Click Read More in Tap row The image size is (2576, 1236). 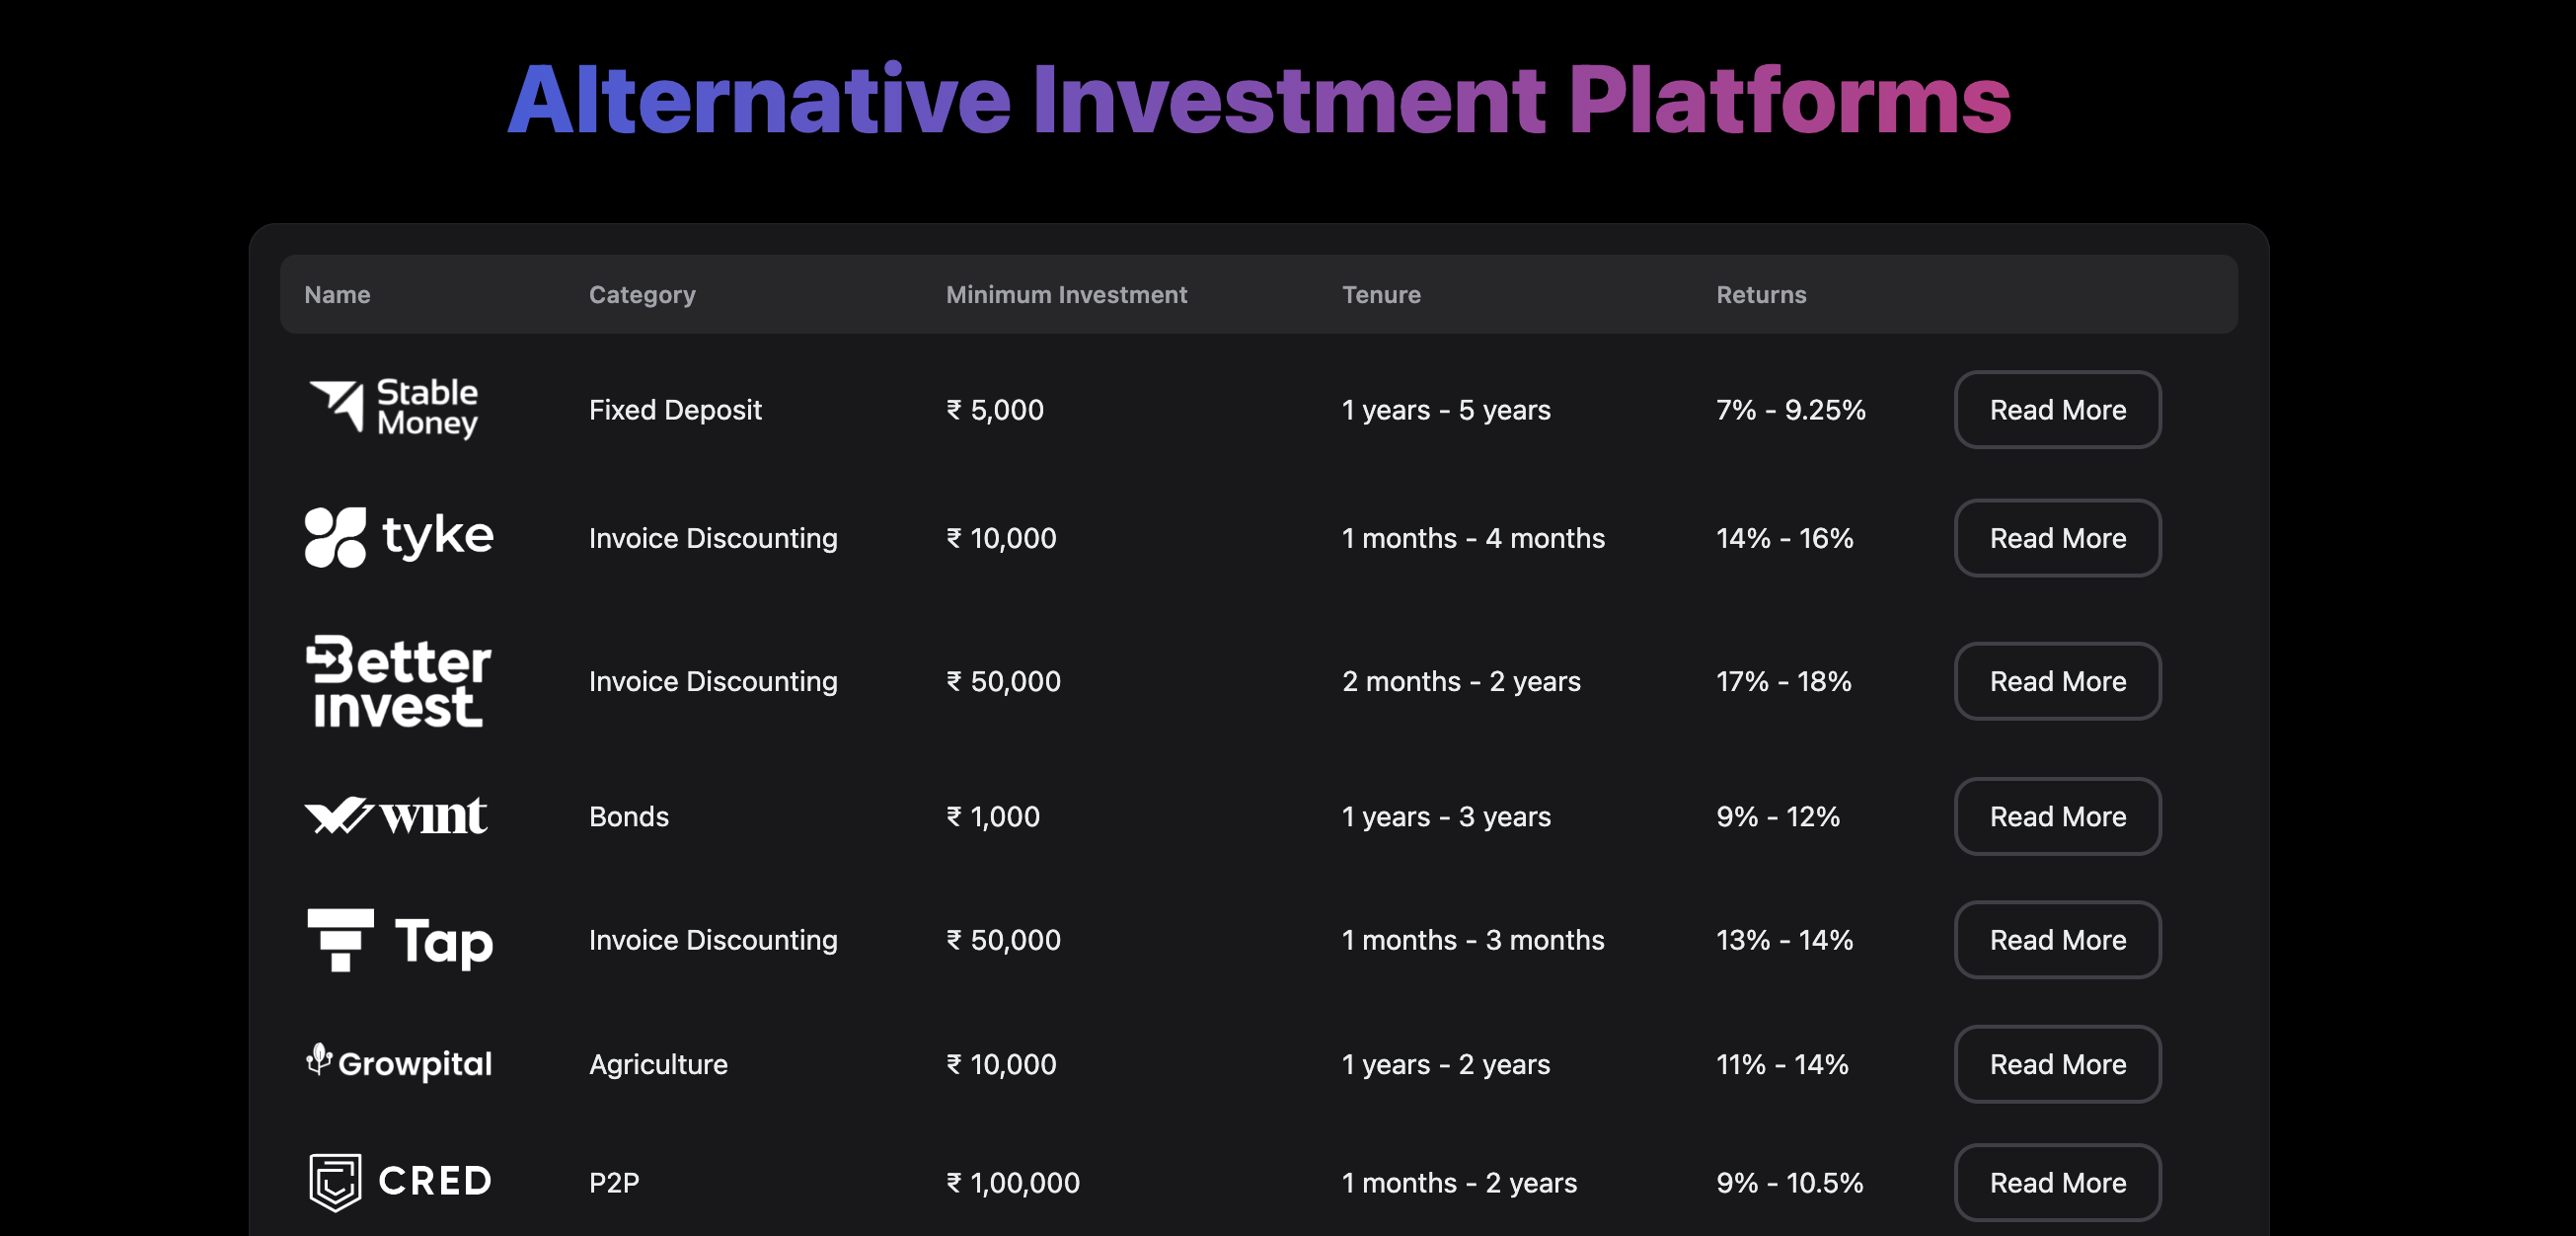[x=2056, y=940]
